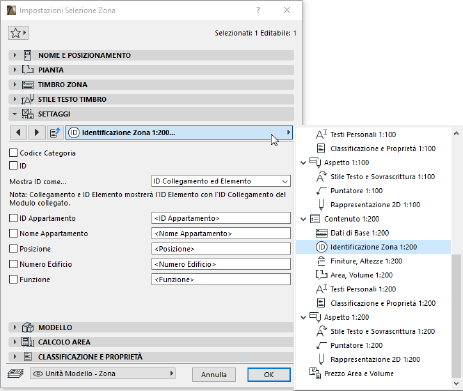This screenshot has height=391, width=463.
Task: Click the page list scrollbar up arrow
Action: click(x=456, y=133)
